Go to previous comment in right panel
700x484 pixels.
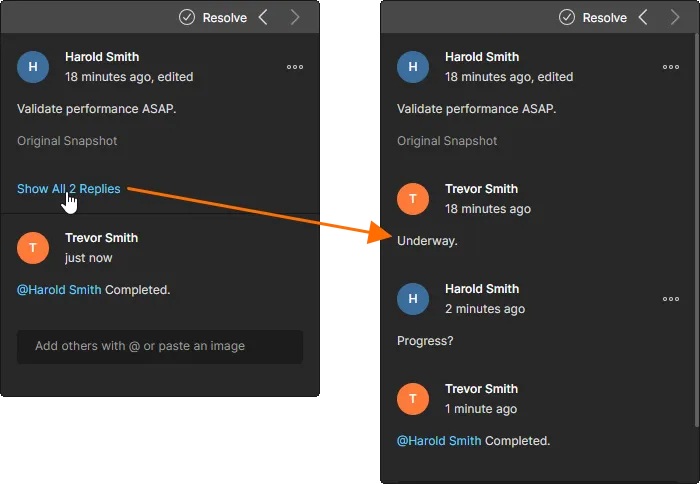(643, 17)
